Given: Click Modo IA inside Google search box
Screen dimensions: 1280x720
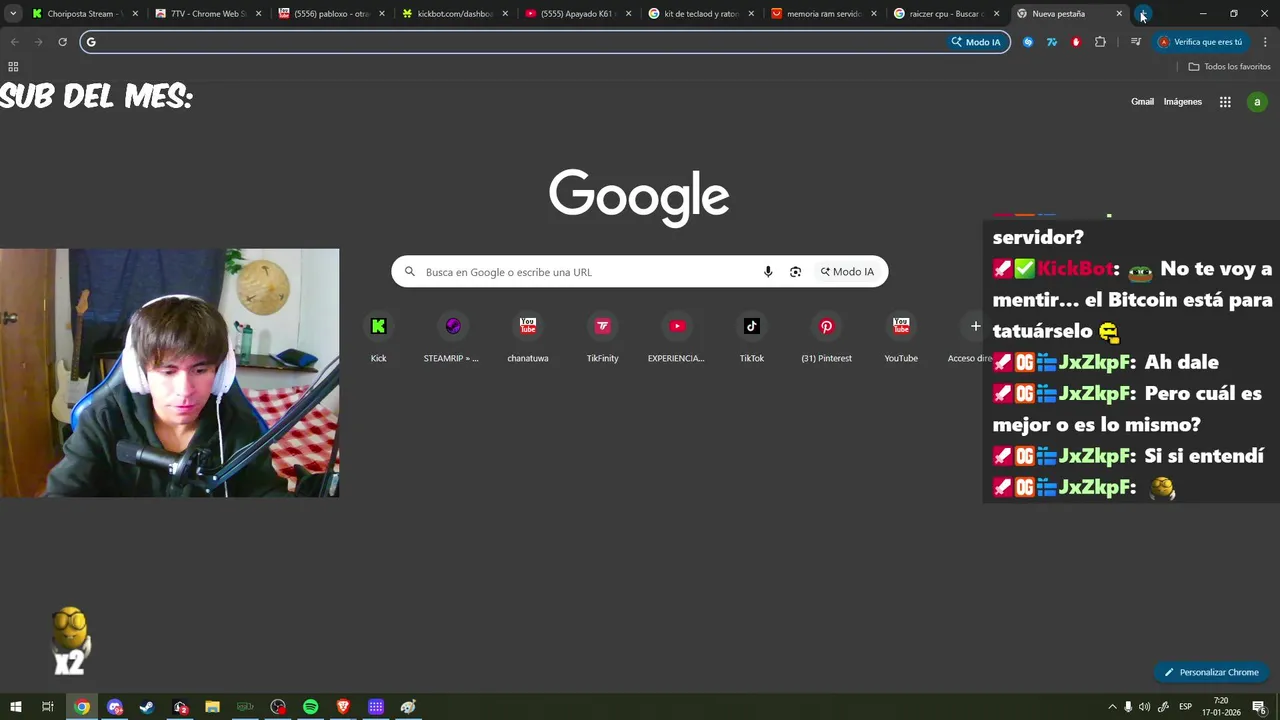Looking at the screenshot, I should [x=847, y=272].
